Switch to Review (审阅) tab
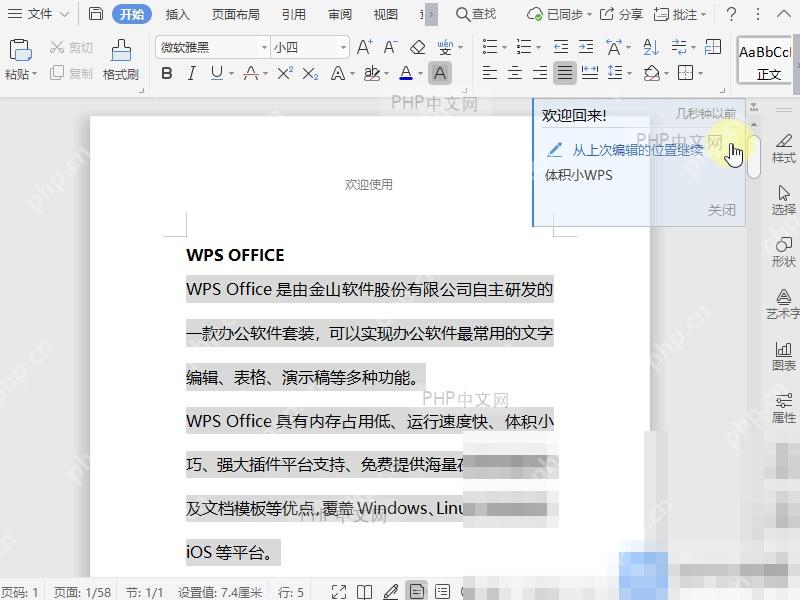The image size is (800, 600). (340, 14)
